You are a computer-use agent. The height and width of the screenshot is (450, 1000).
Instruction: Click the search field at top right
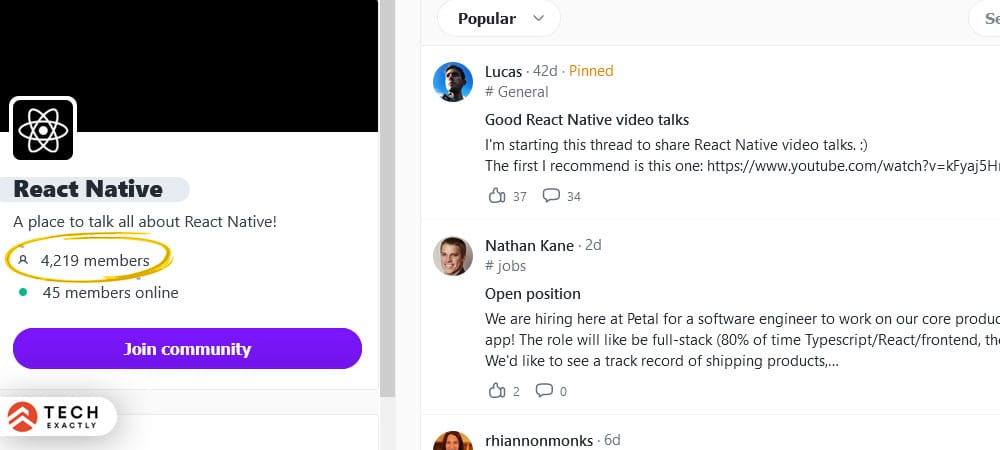(984, 18)
